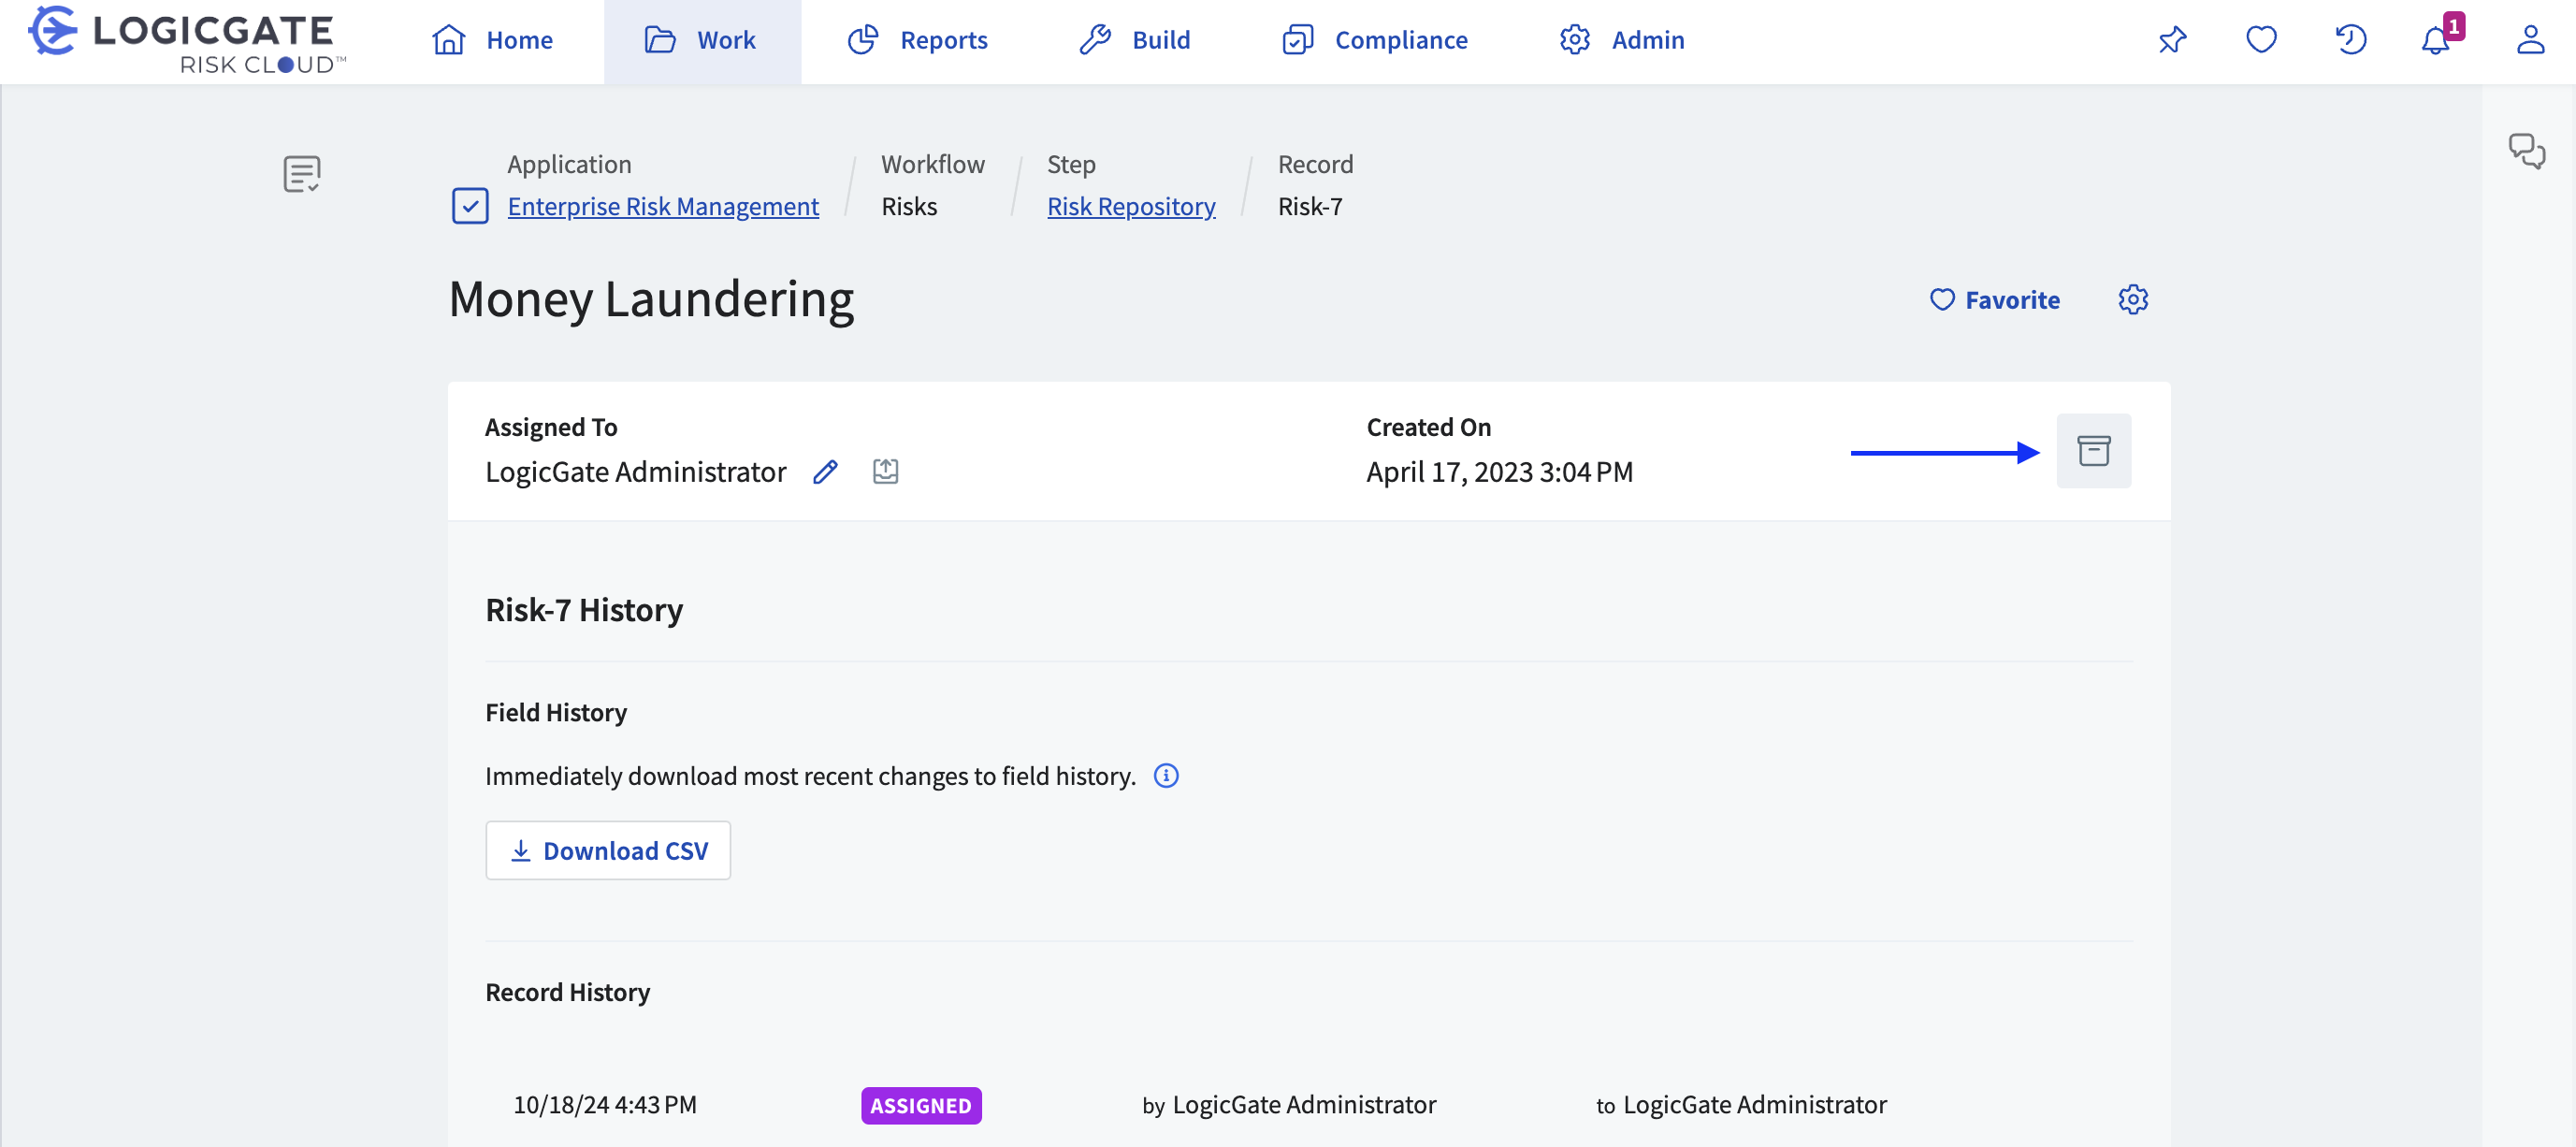Image resolution: width=2576 pixels, height=1147 pixels.
Task: Open favorites heart icon in top bar
Action: point(2261,40)
